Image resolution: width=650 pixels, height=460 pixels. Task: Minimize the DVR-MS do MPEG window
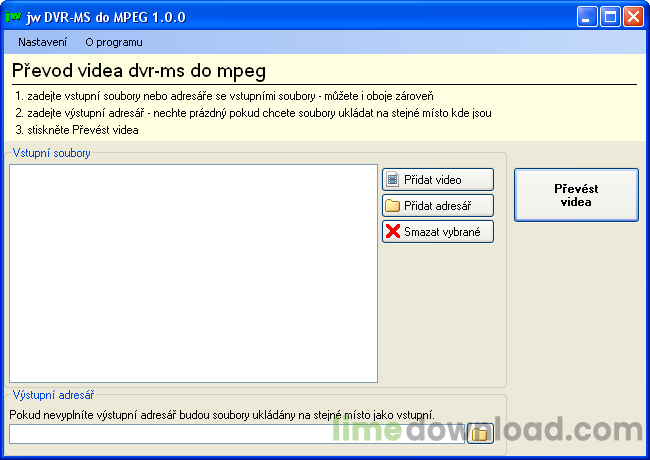coord(587,17)
